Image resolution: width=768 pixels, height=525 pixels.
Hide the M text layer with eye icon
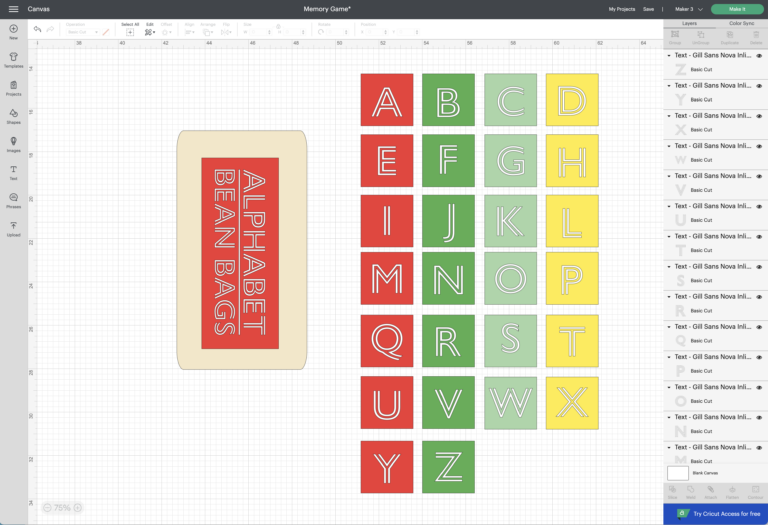[759, 447]
